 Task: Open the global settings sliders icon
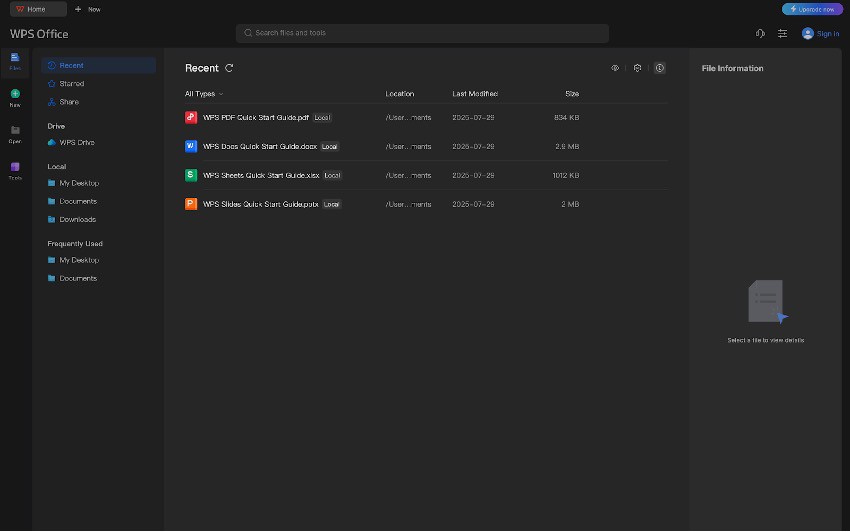tap(782, 34)
